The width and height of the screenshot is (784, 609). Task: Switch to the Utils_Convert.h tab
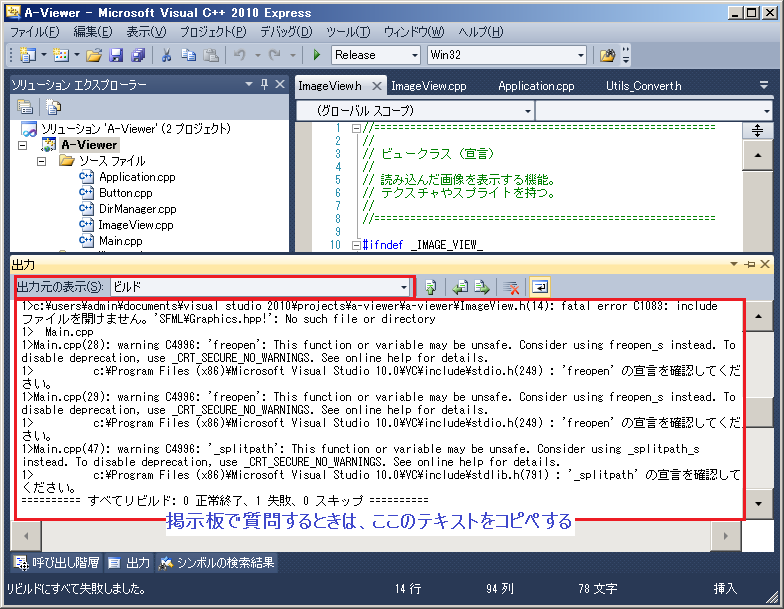click(644, 86)
